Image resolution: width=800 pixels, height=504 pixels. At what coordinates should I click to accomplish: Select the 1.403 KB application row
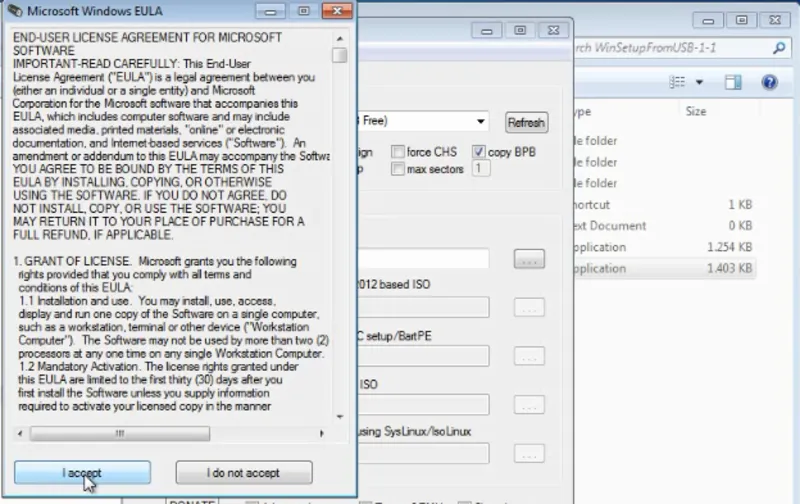(x=665, y=268)
